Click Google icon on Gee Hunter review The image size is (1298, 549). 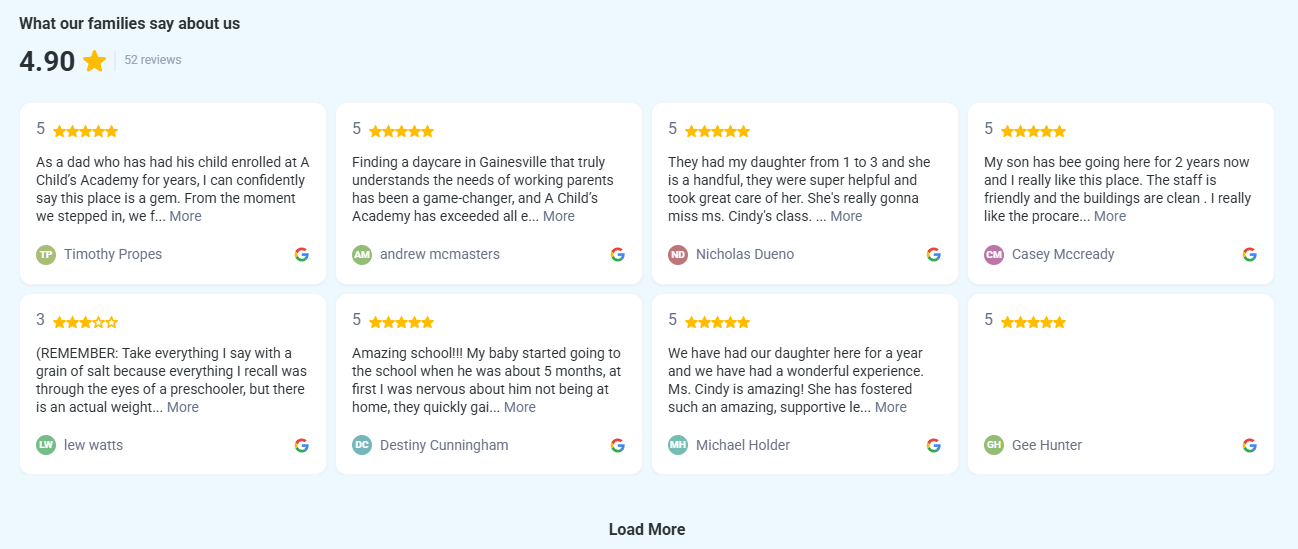point(1250,445)
